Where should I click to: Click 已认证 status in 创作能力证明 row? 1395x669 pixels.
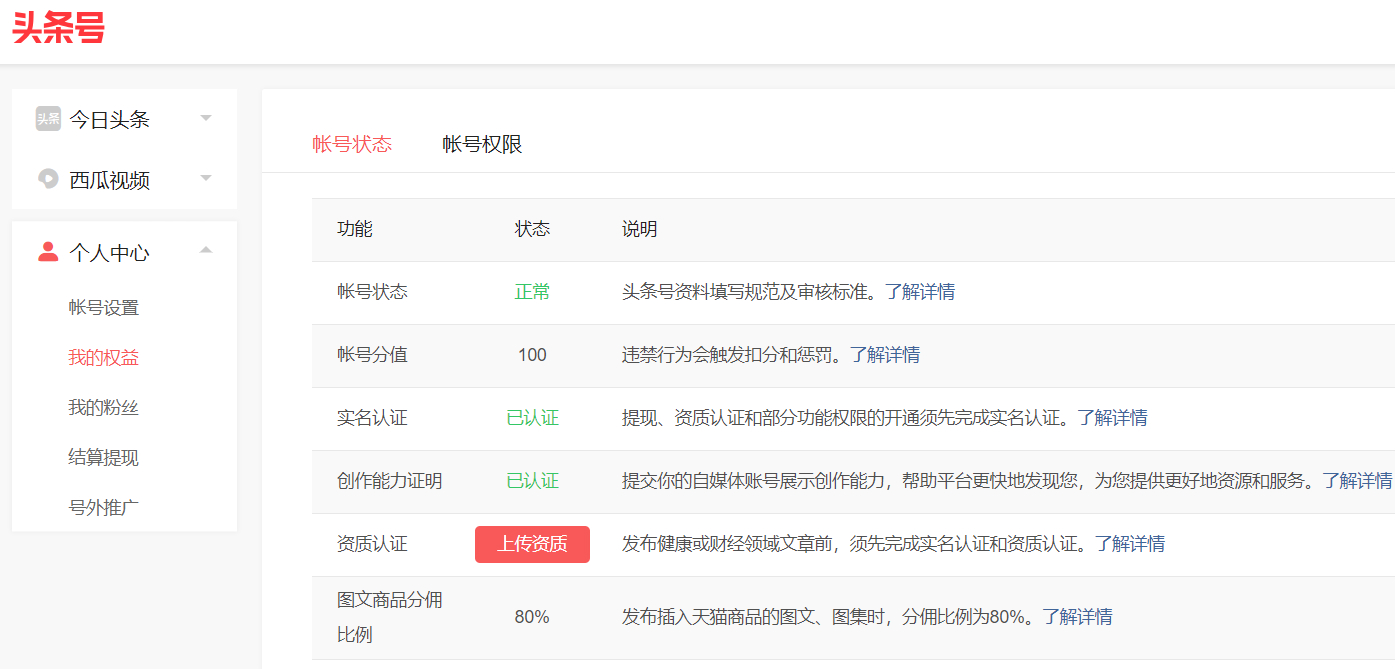(532, 481)
